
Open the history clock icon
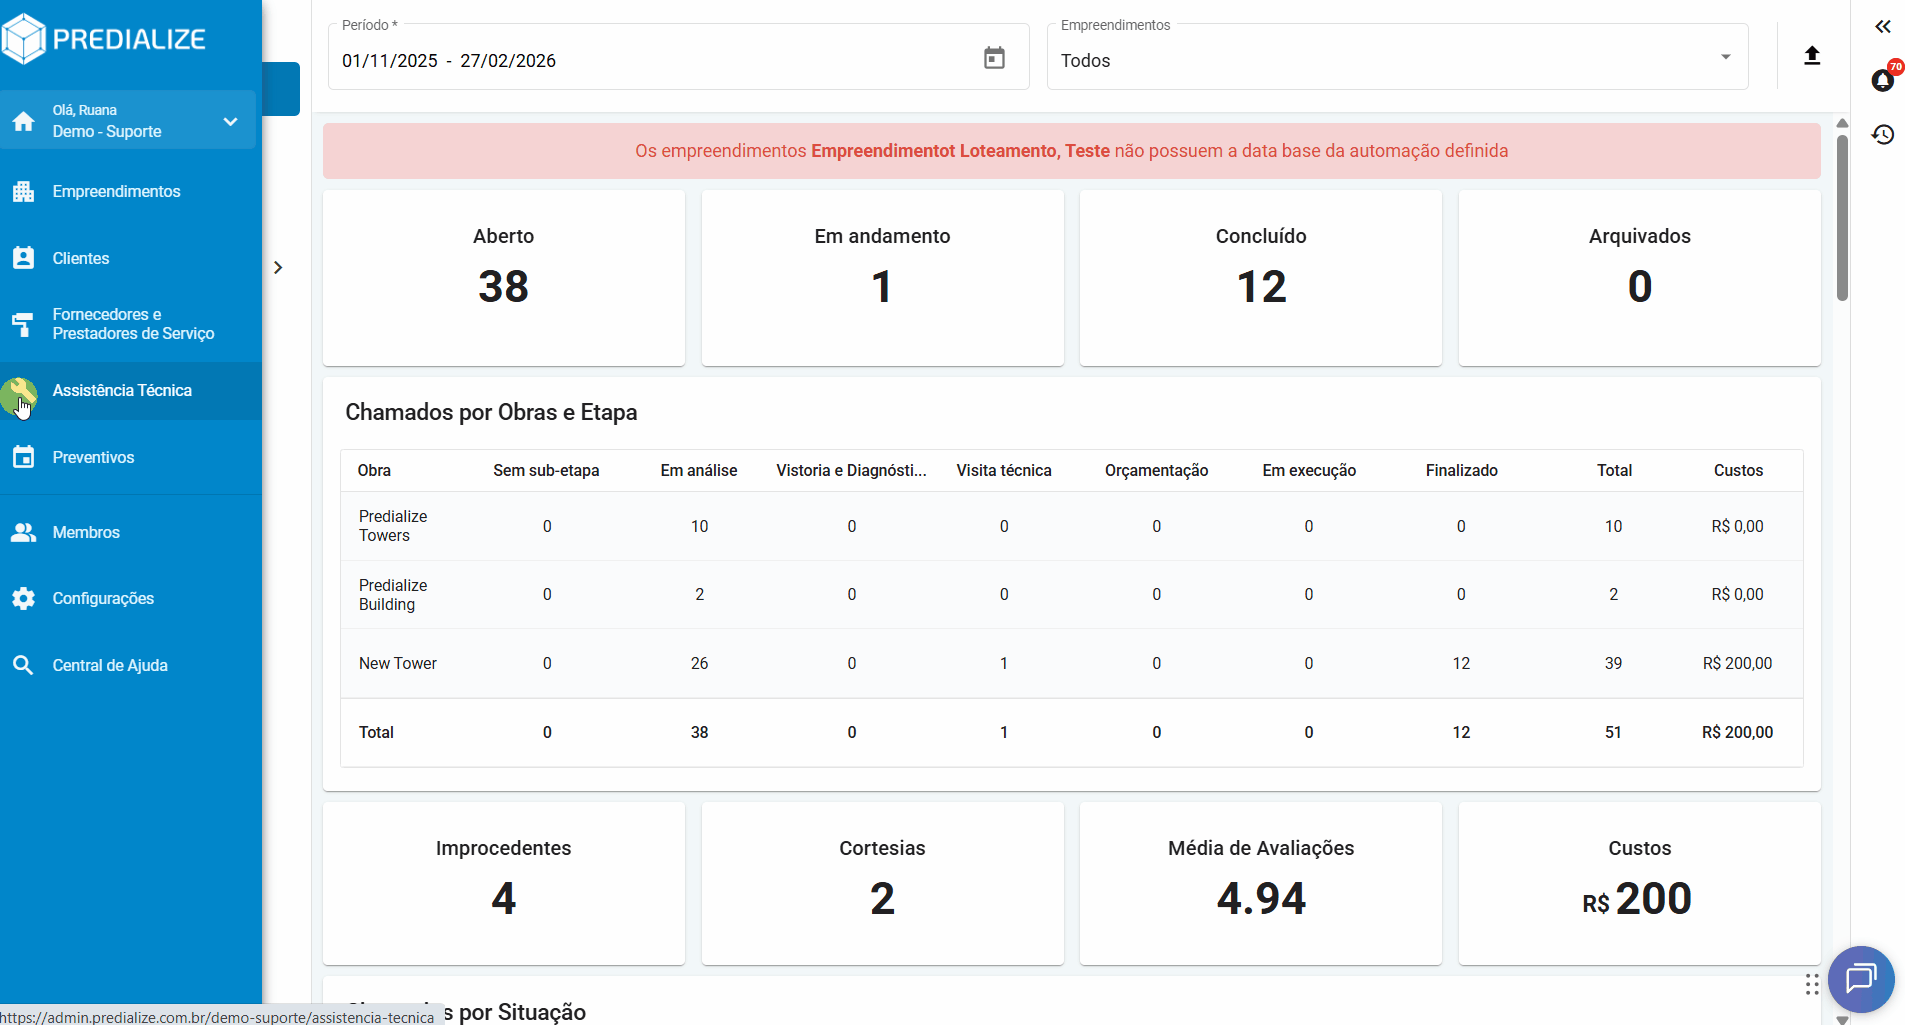point(1883,134)
